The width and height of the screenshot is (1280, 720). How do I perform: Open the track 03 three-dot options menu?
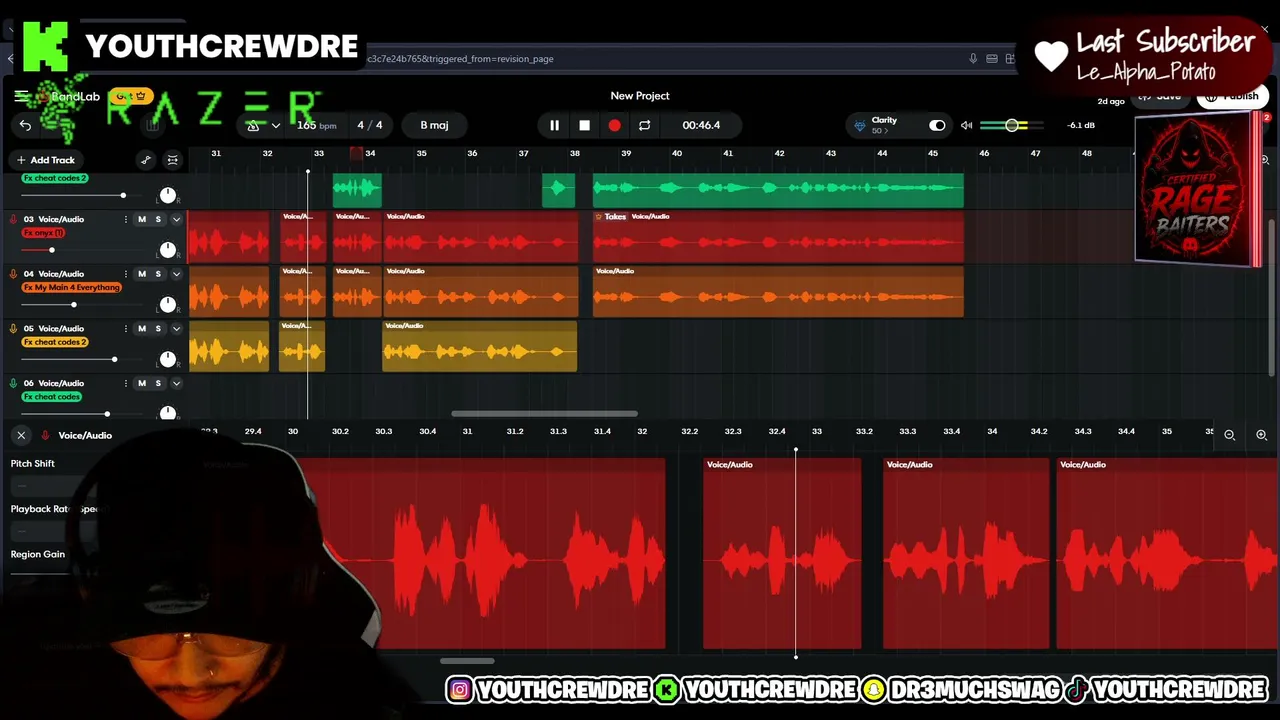125,219
